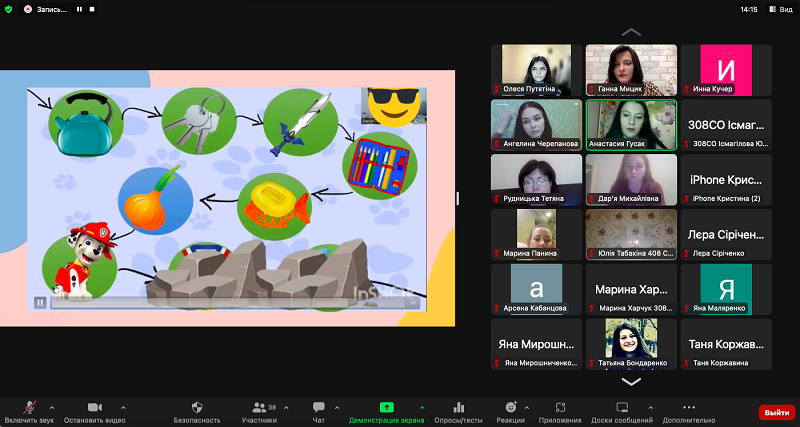This screenshot has width=800, height=427.
Task: Open Опросы/тесты polls
Action: (x=459, y=412)
